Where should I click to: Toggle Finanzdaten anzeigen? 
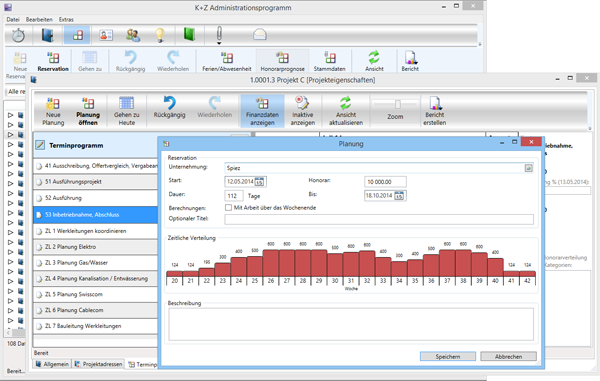click(x=262, y=111)
